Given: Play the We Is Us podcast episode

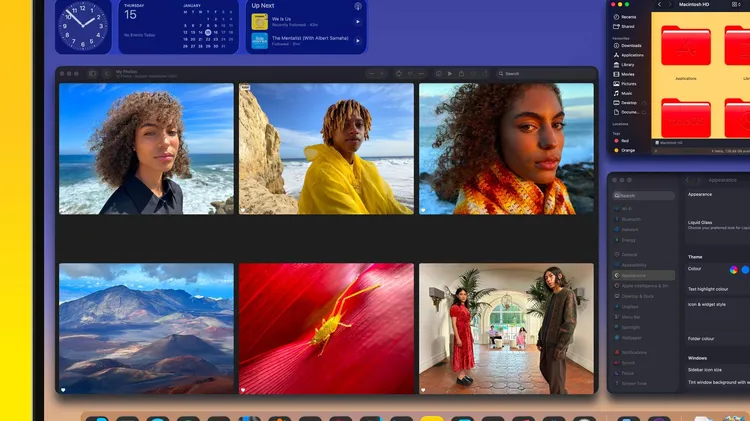Looking at the screenshot, I should (x=358, y=21).
